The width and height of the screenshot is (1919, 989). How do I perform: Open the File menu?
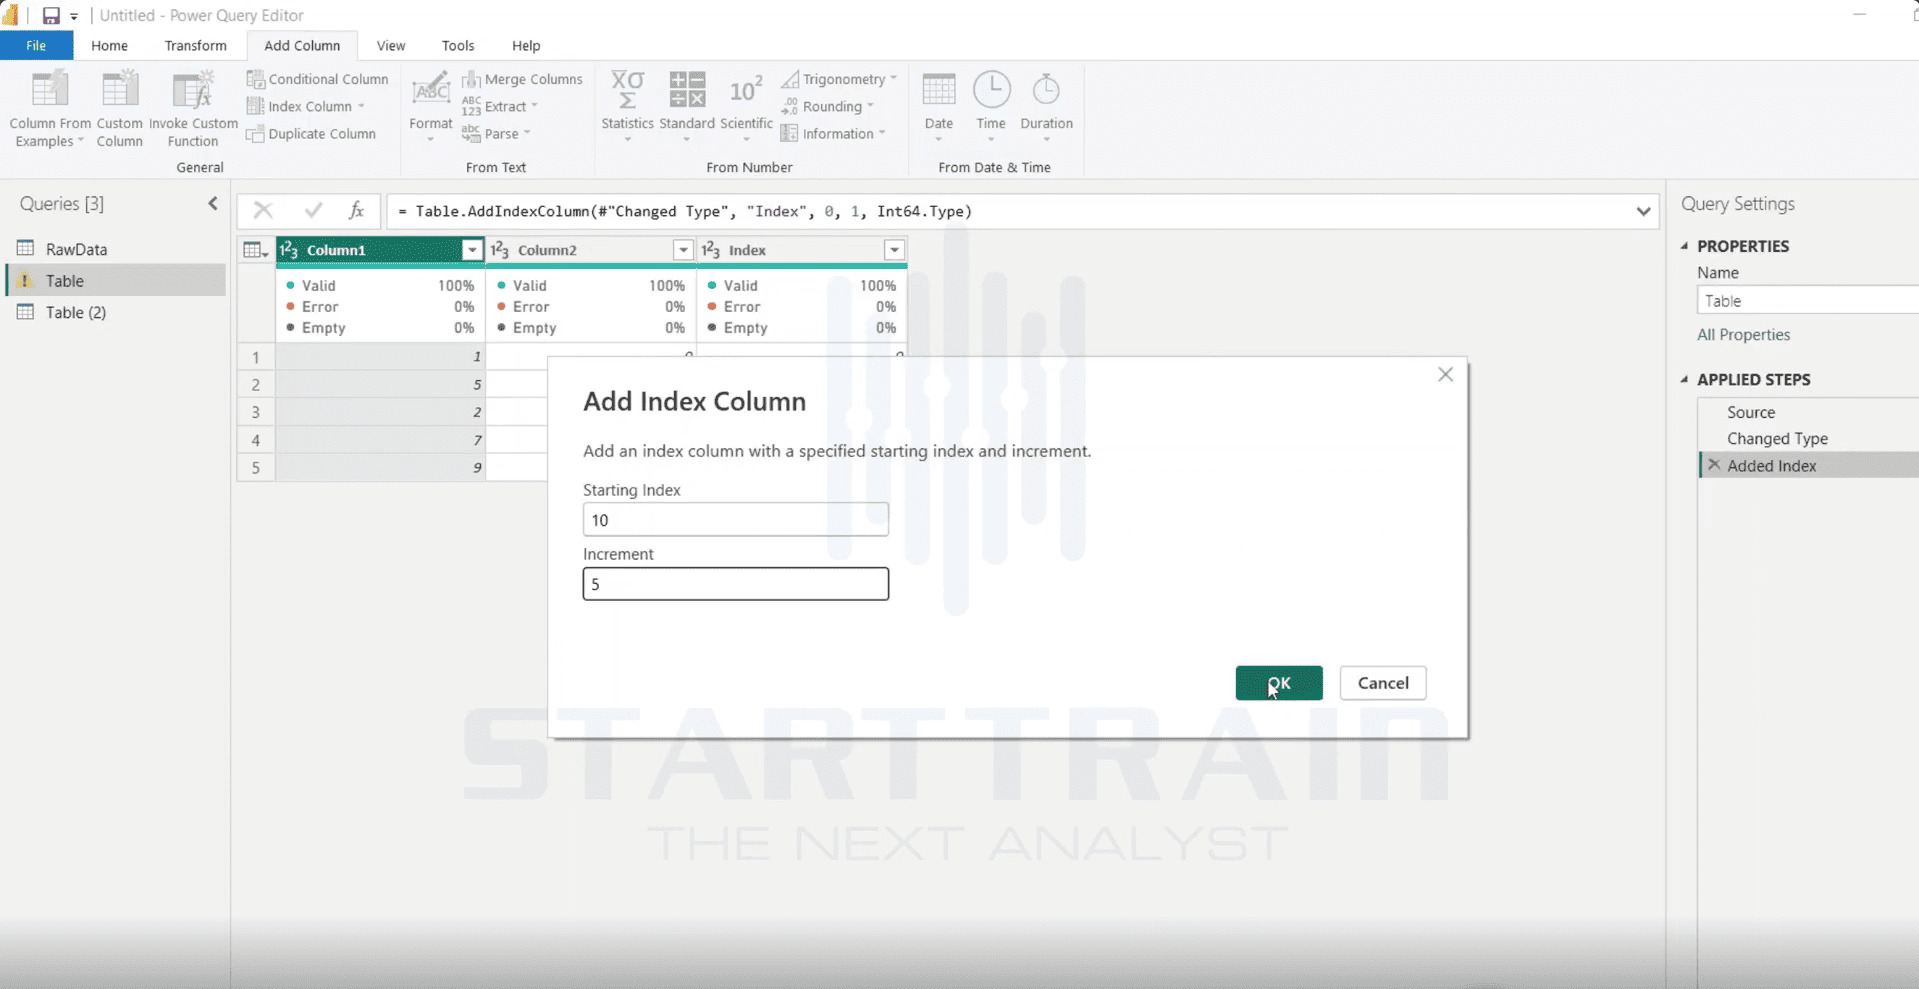pos(36,46)
